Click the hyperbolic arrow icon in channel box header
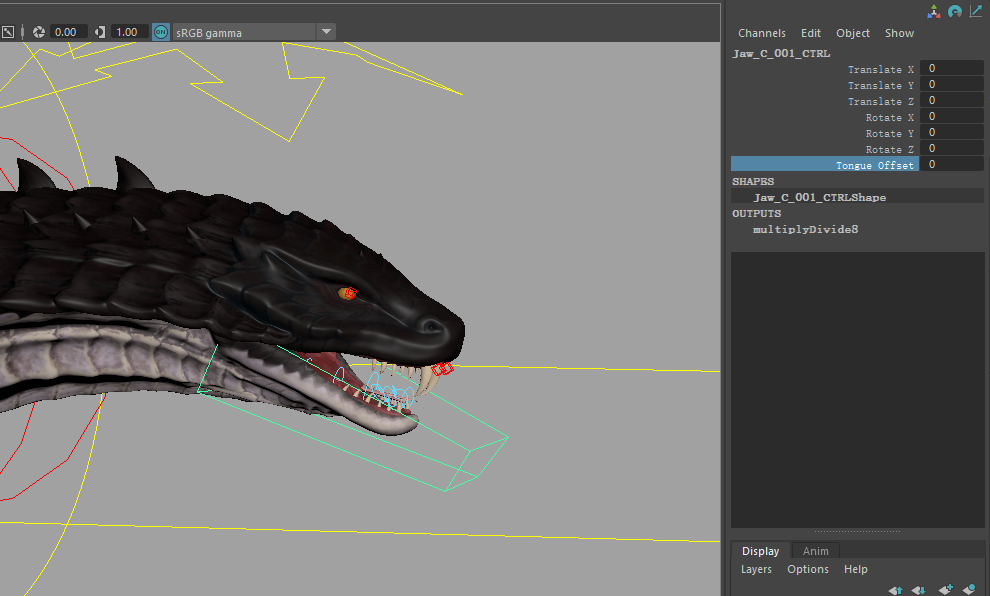 click(x=976, y=11)
